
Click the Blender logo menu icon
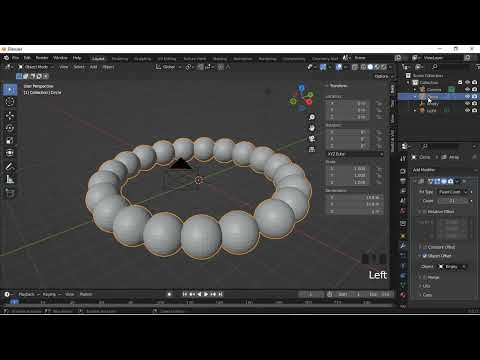6,58
